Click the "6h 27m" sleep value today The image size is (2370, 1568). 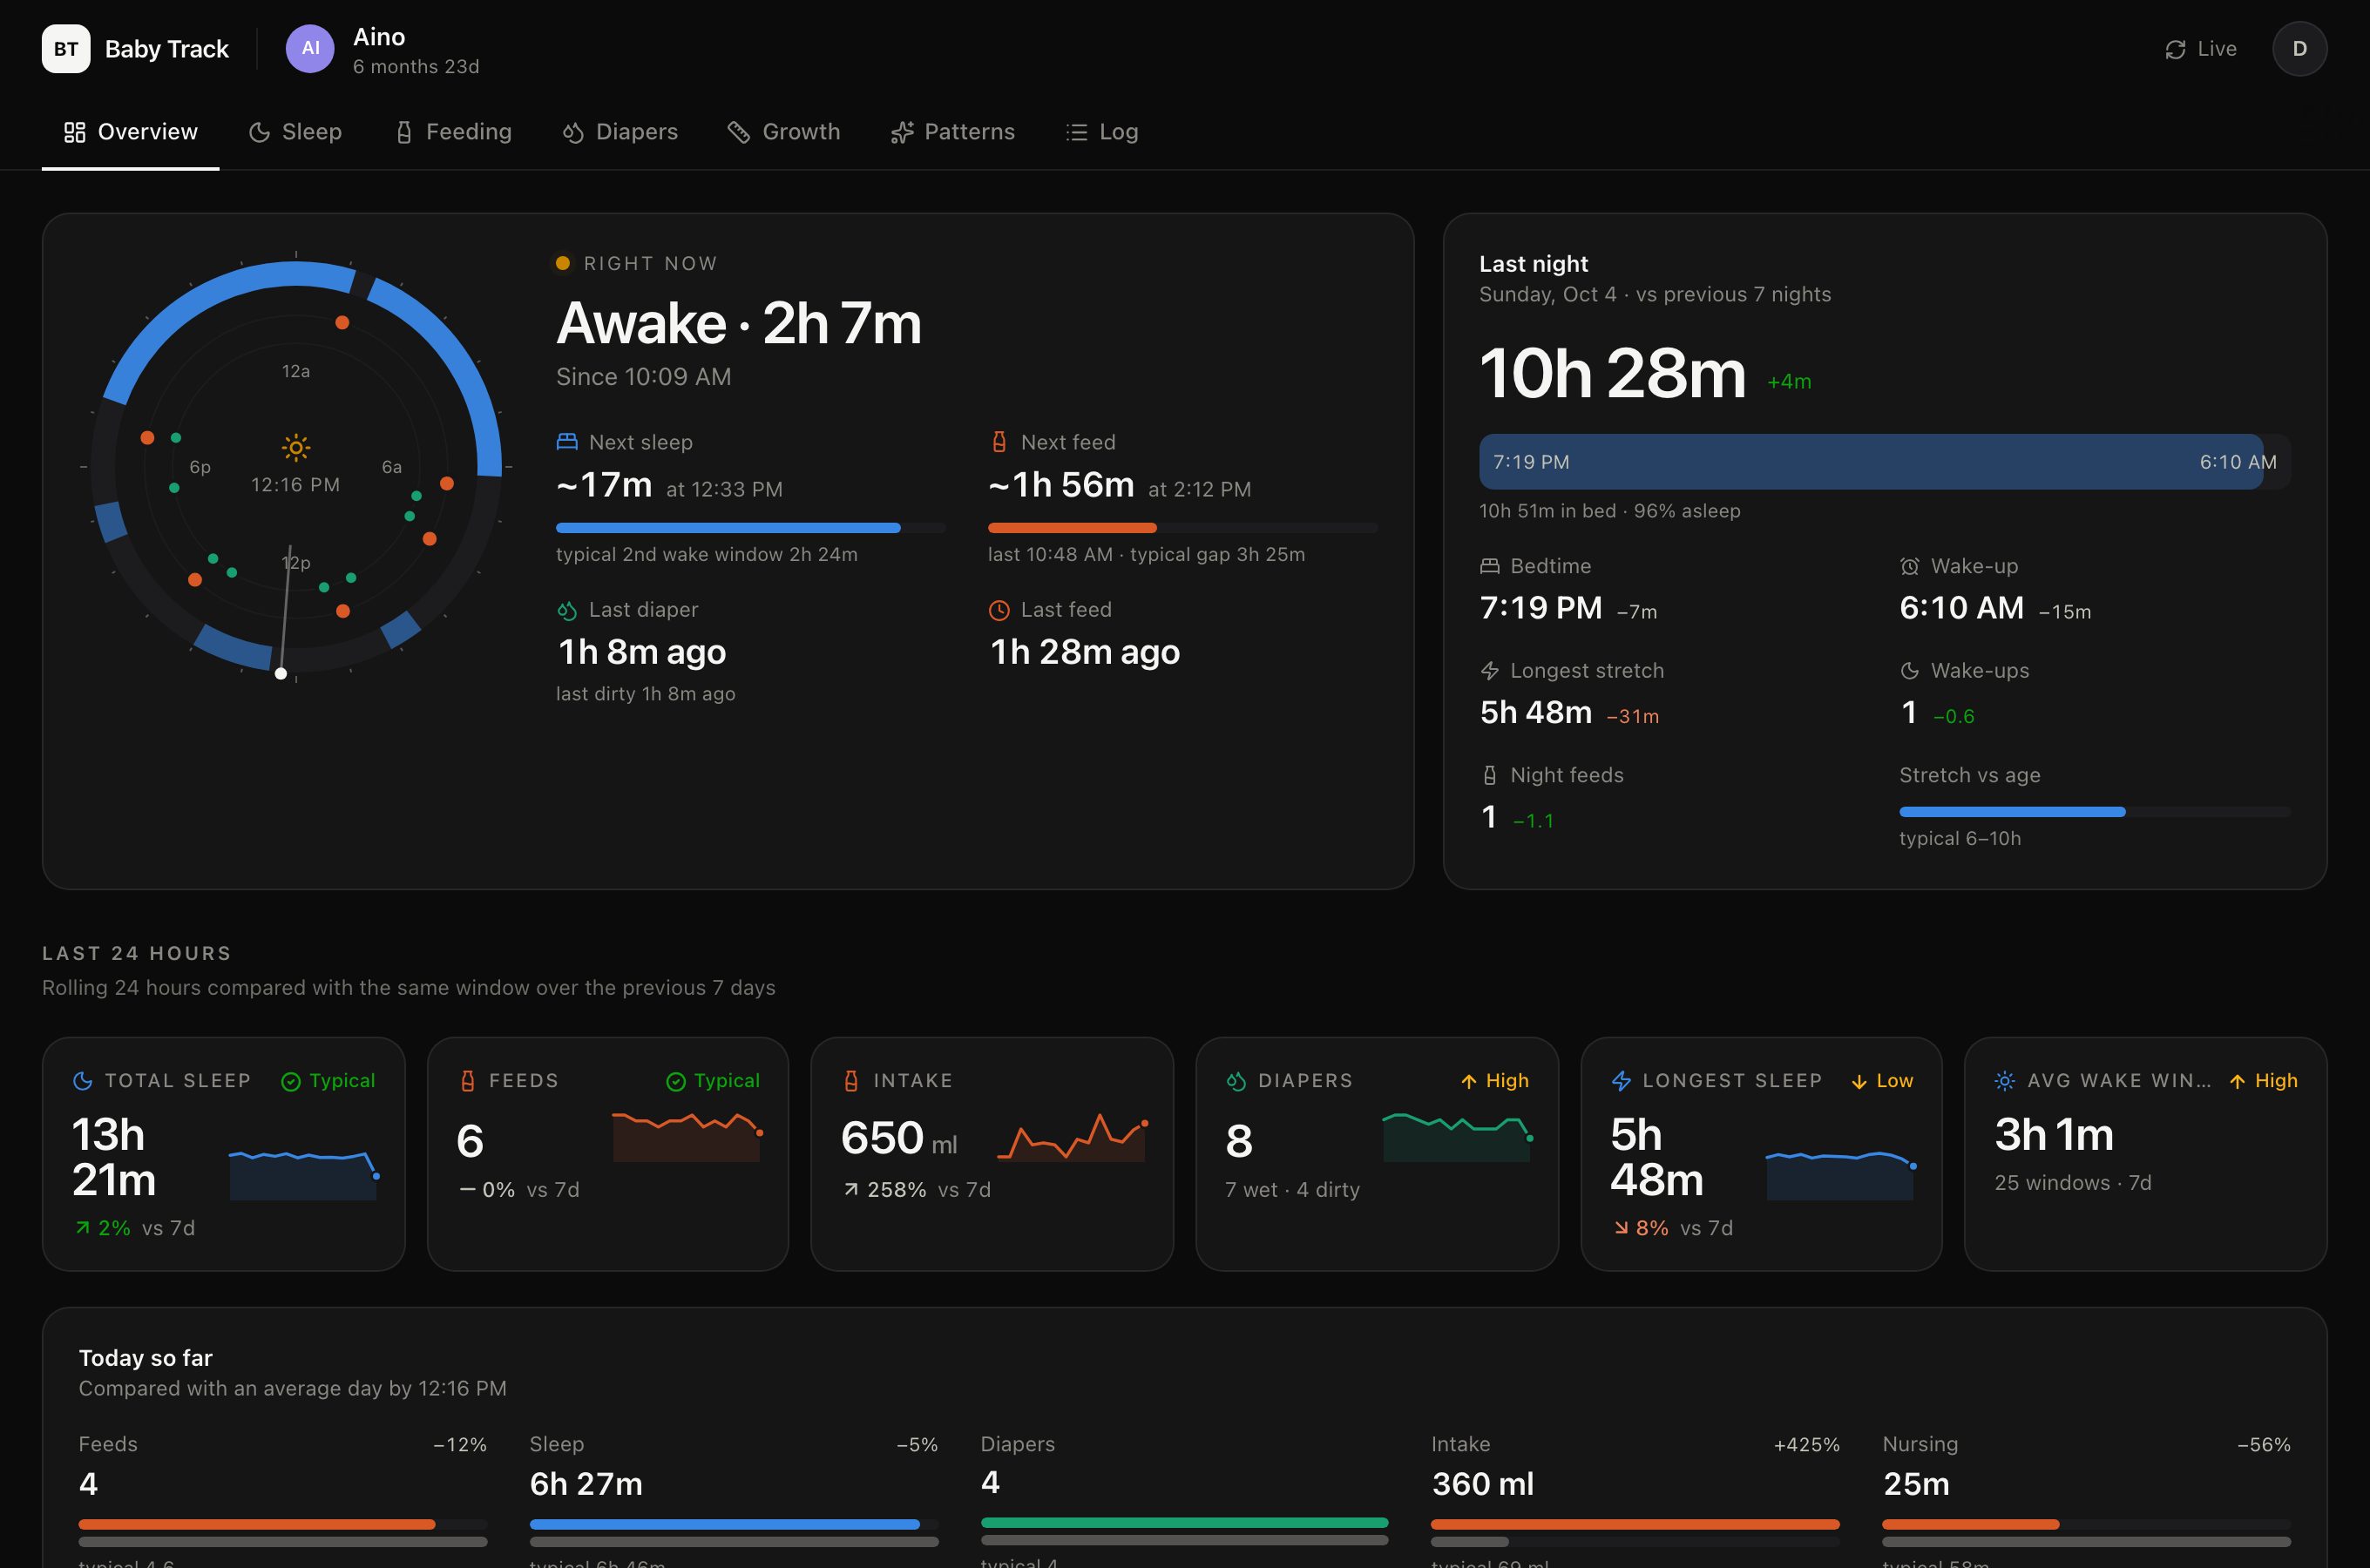pyautogui.click(x=586, y=1484)
